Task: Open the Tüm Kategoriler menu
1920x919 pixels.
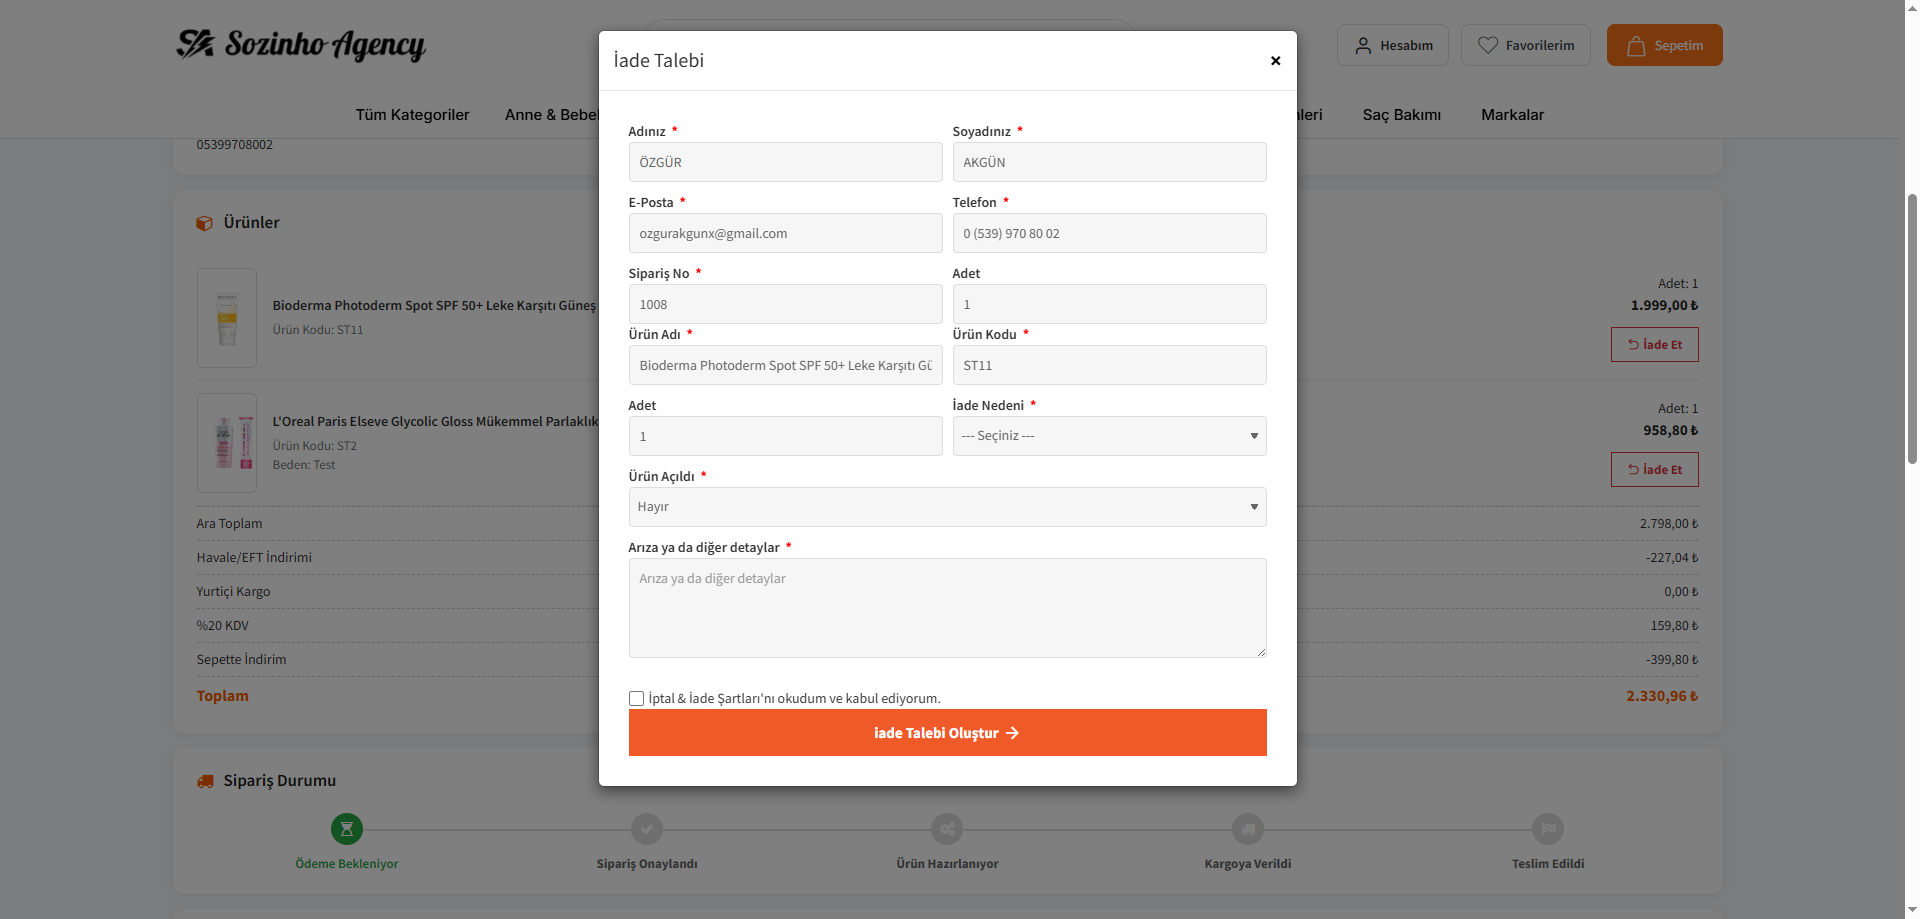Action: coord(412,115)
